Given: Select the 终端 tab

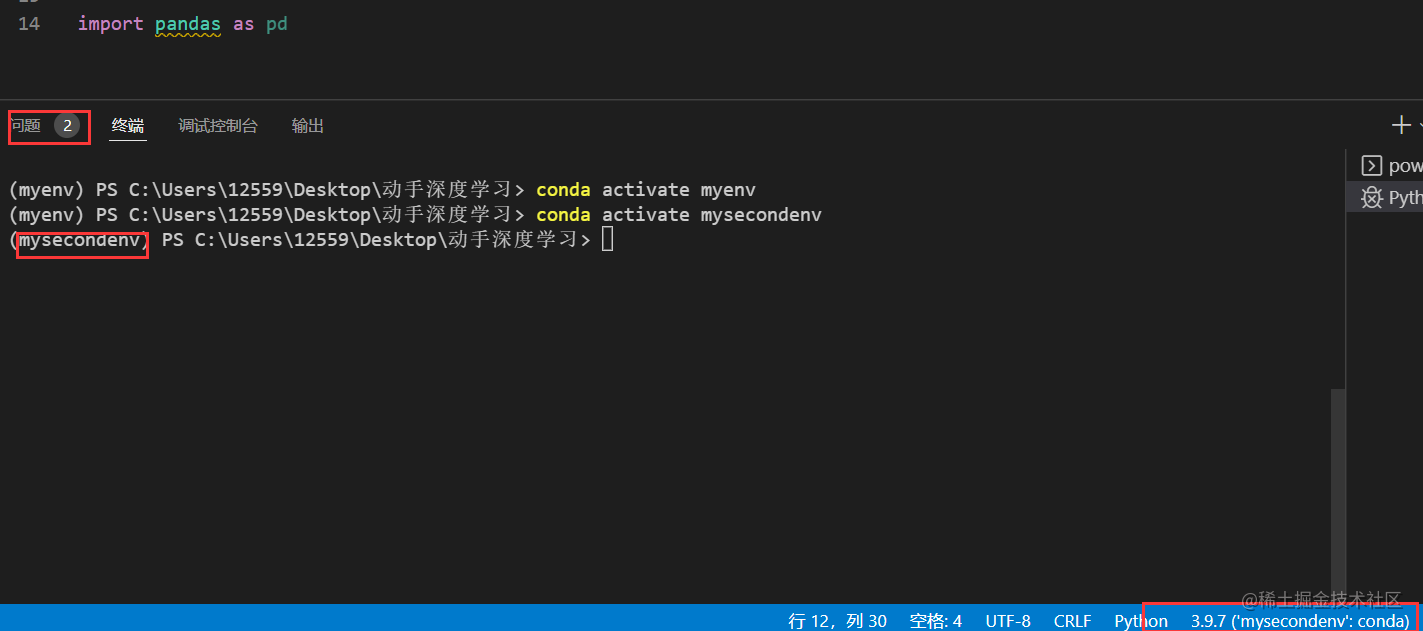Looking at the screenshot, I should (127, 125).
